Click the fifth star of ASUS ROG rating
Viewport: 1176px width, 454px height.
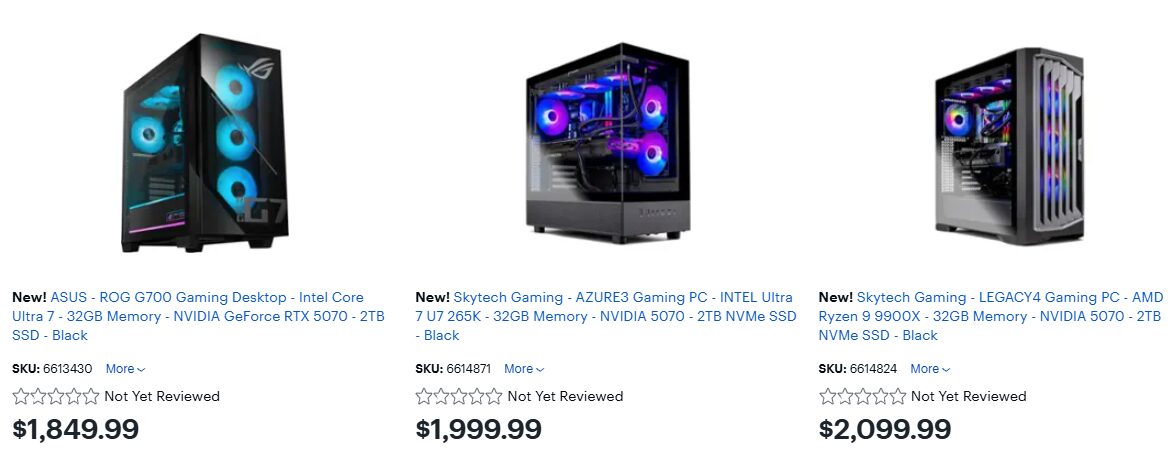coord(91,396)
